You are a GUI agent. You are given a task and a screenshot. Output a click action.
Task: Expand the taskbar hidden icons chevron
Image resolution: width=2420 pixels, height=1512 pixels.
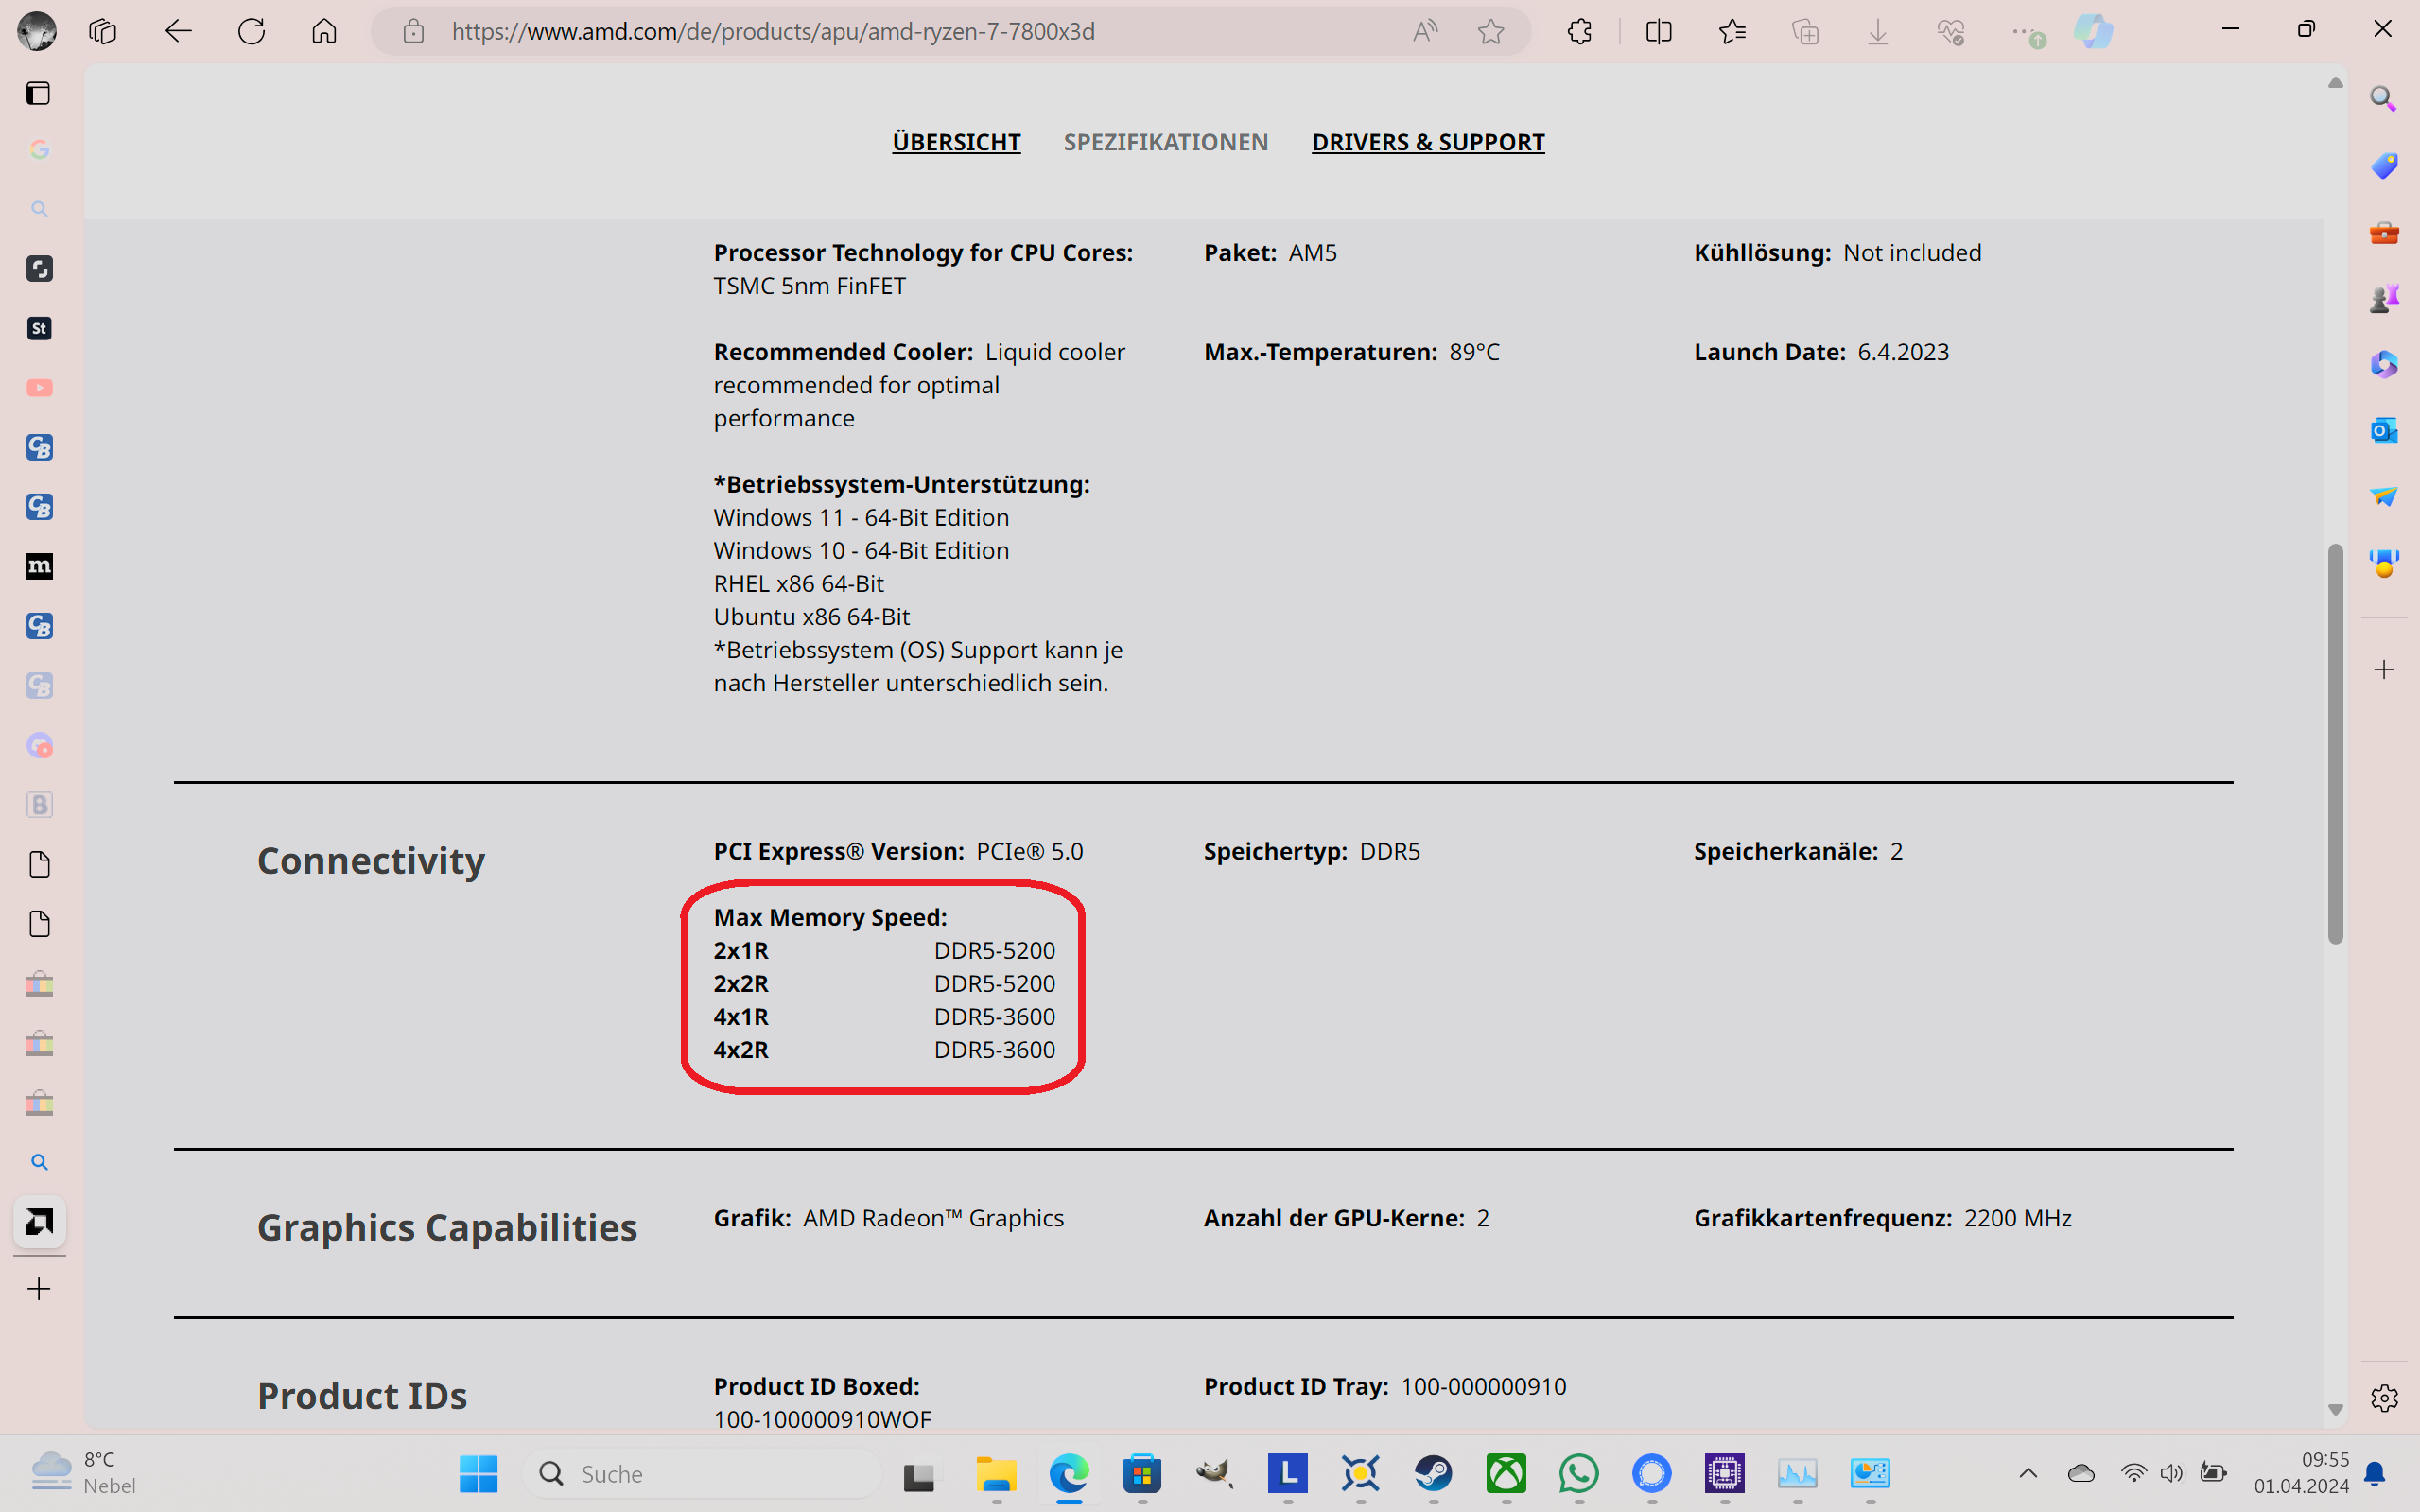point(2029,1473)
